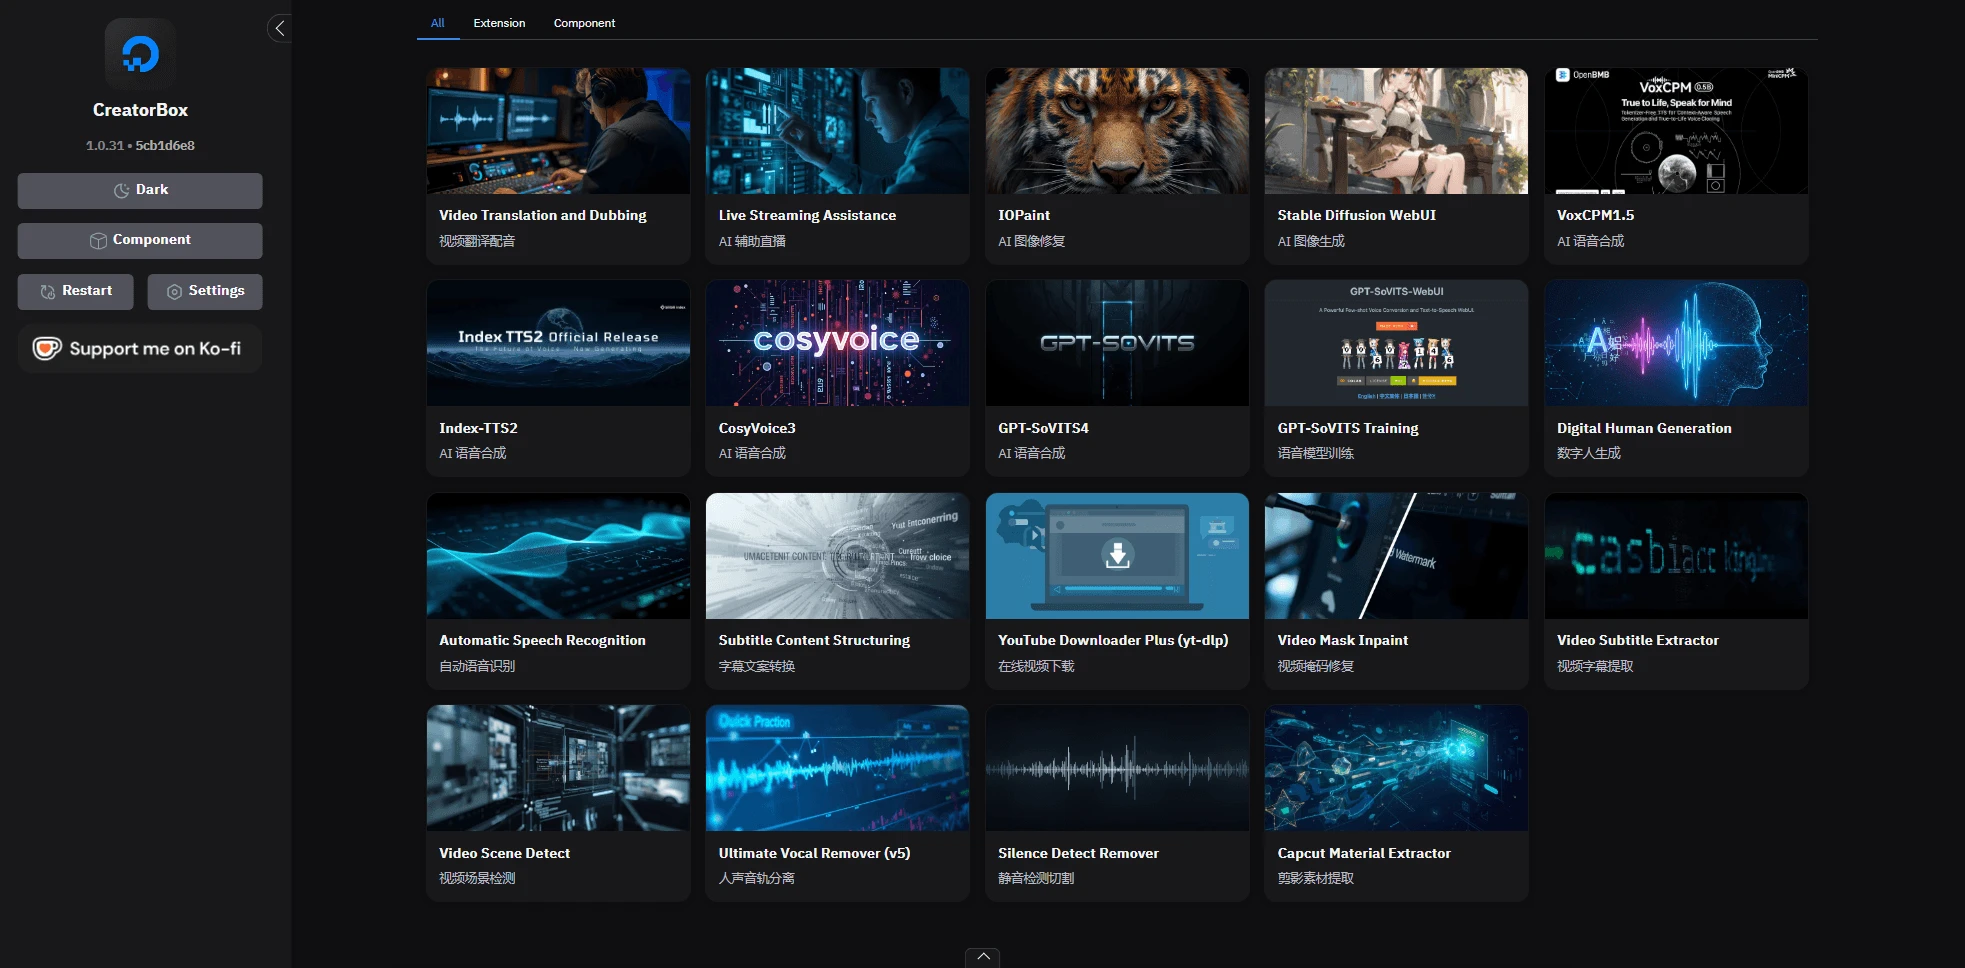Click the Live Streaming Assistance title

point(807,215)
